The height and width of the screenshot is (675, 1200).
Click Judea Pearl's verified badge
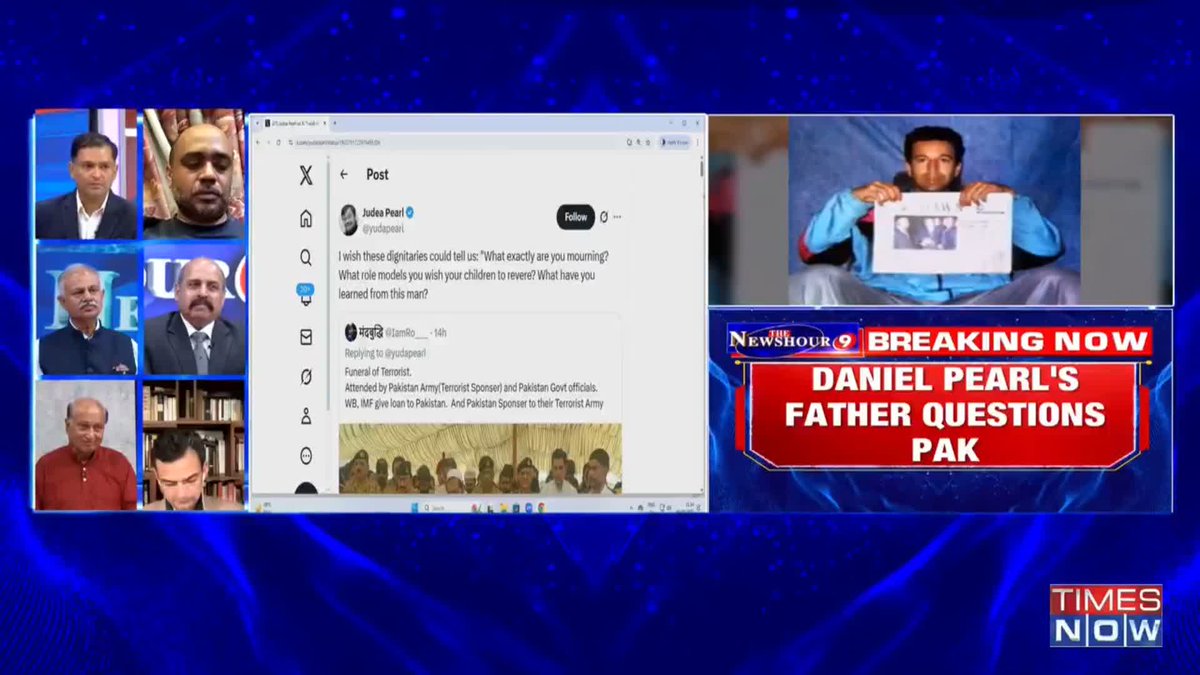tap(410, 213)
